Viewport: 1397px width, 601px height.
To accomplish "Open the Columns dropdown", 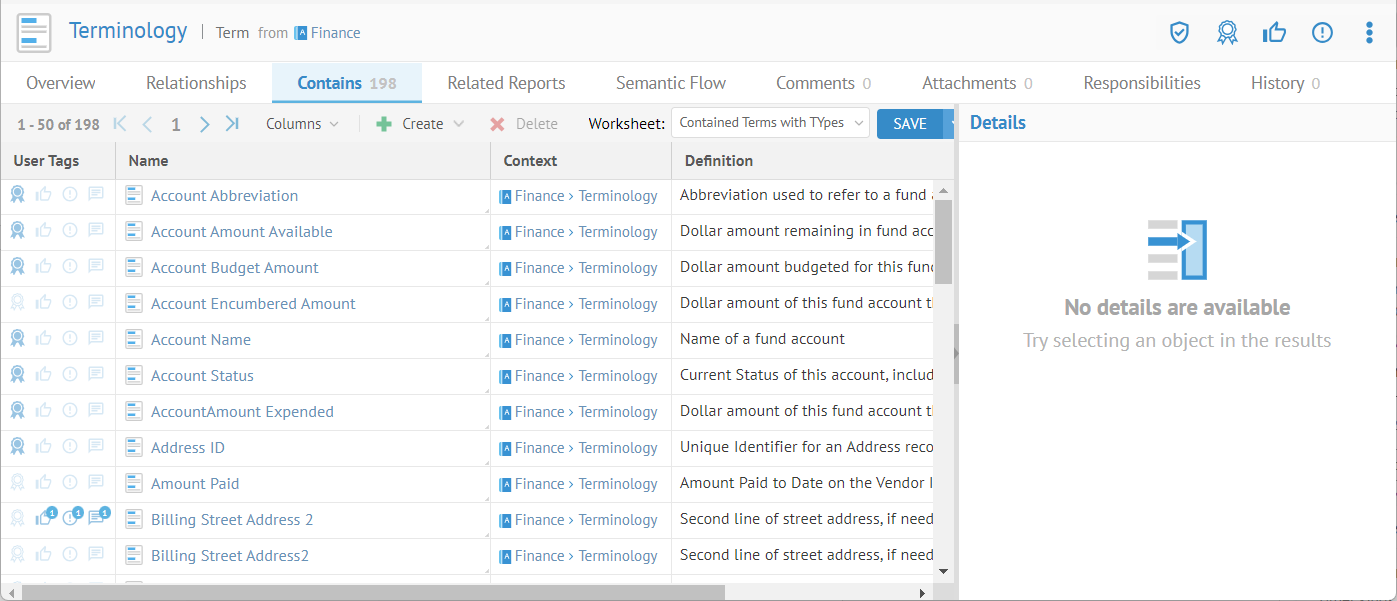I will click(x=302, y=124).
